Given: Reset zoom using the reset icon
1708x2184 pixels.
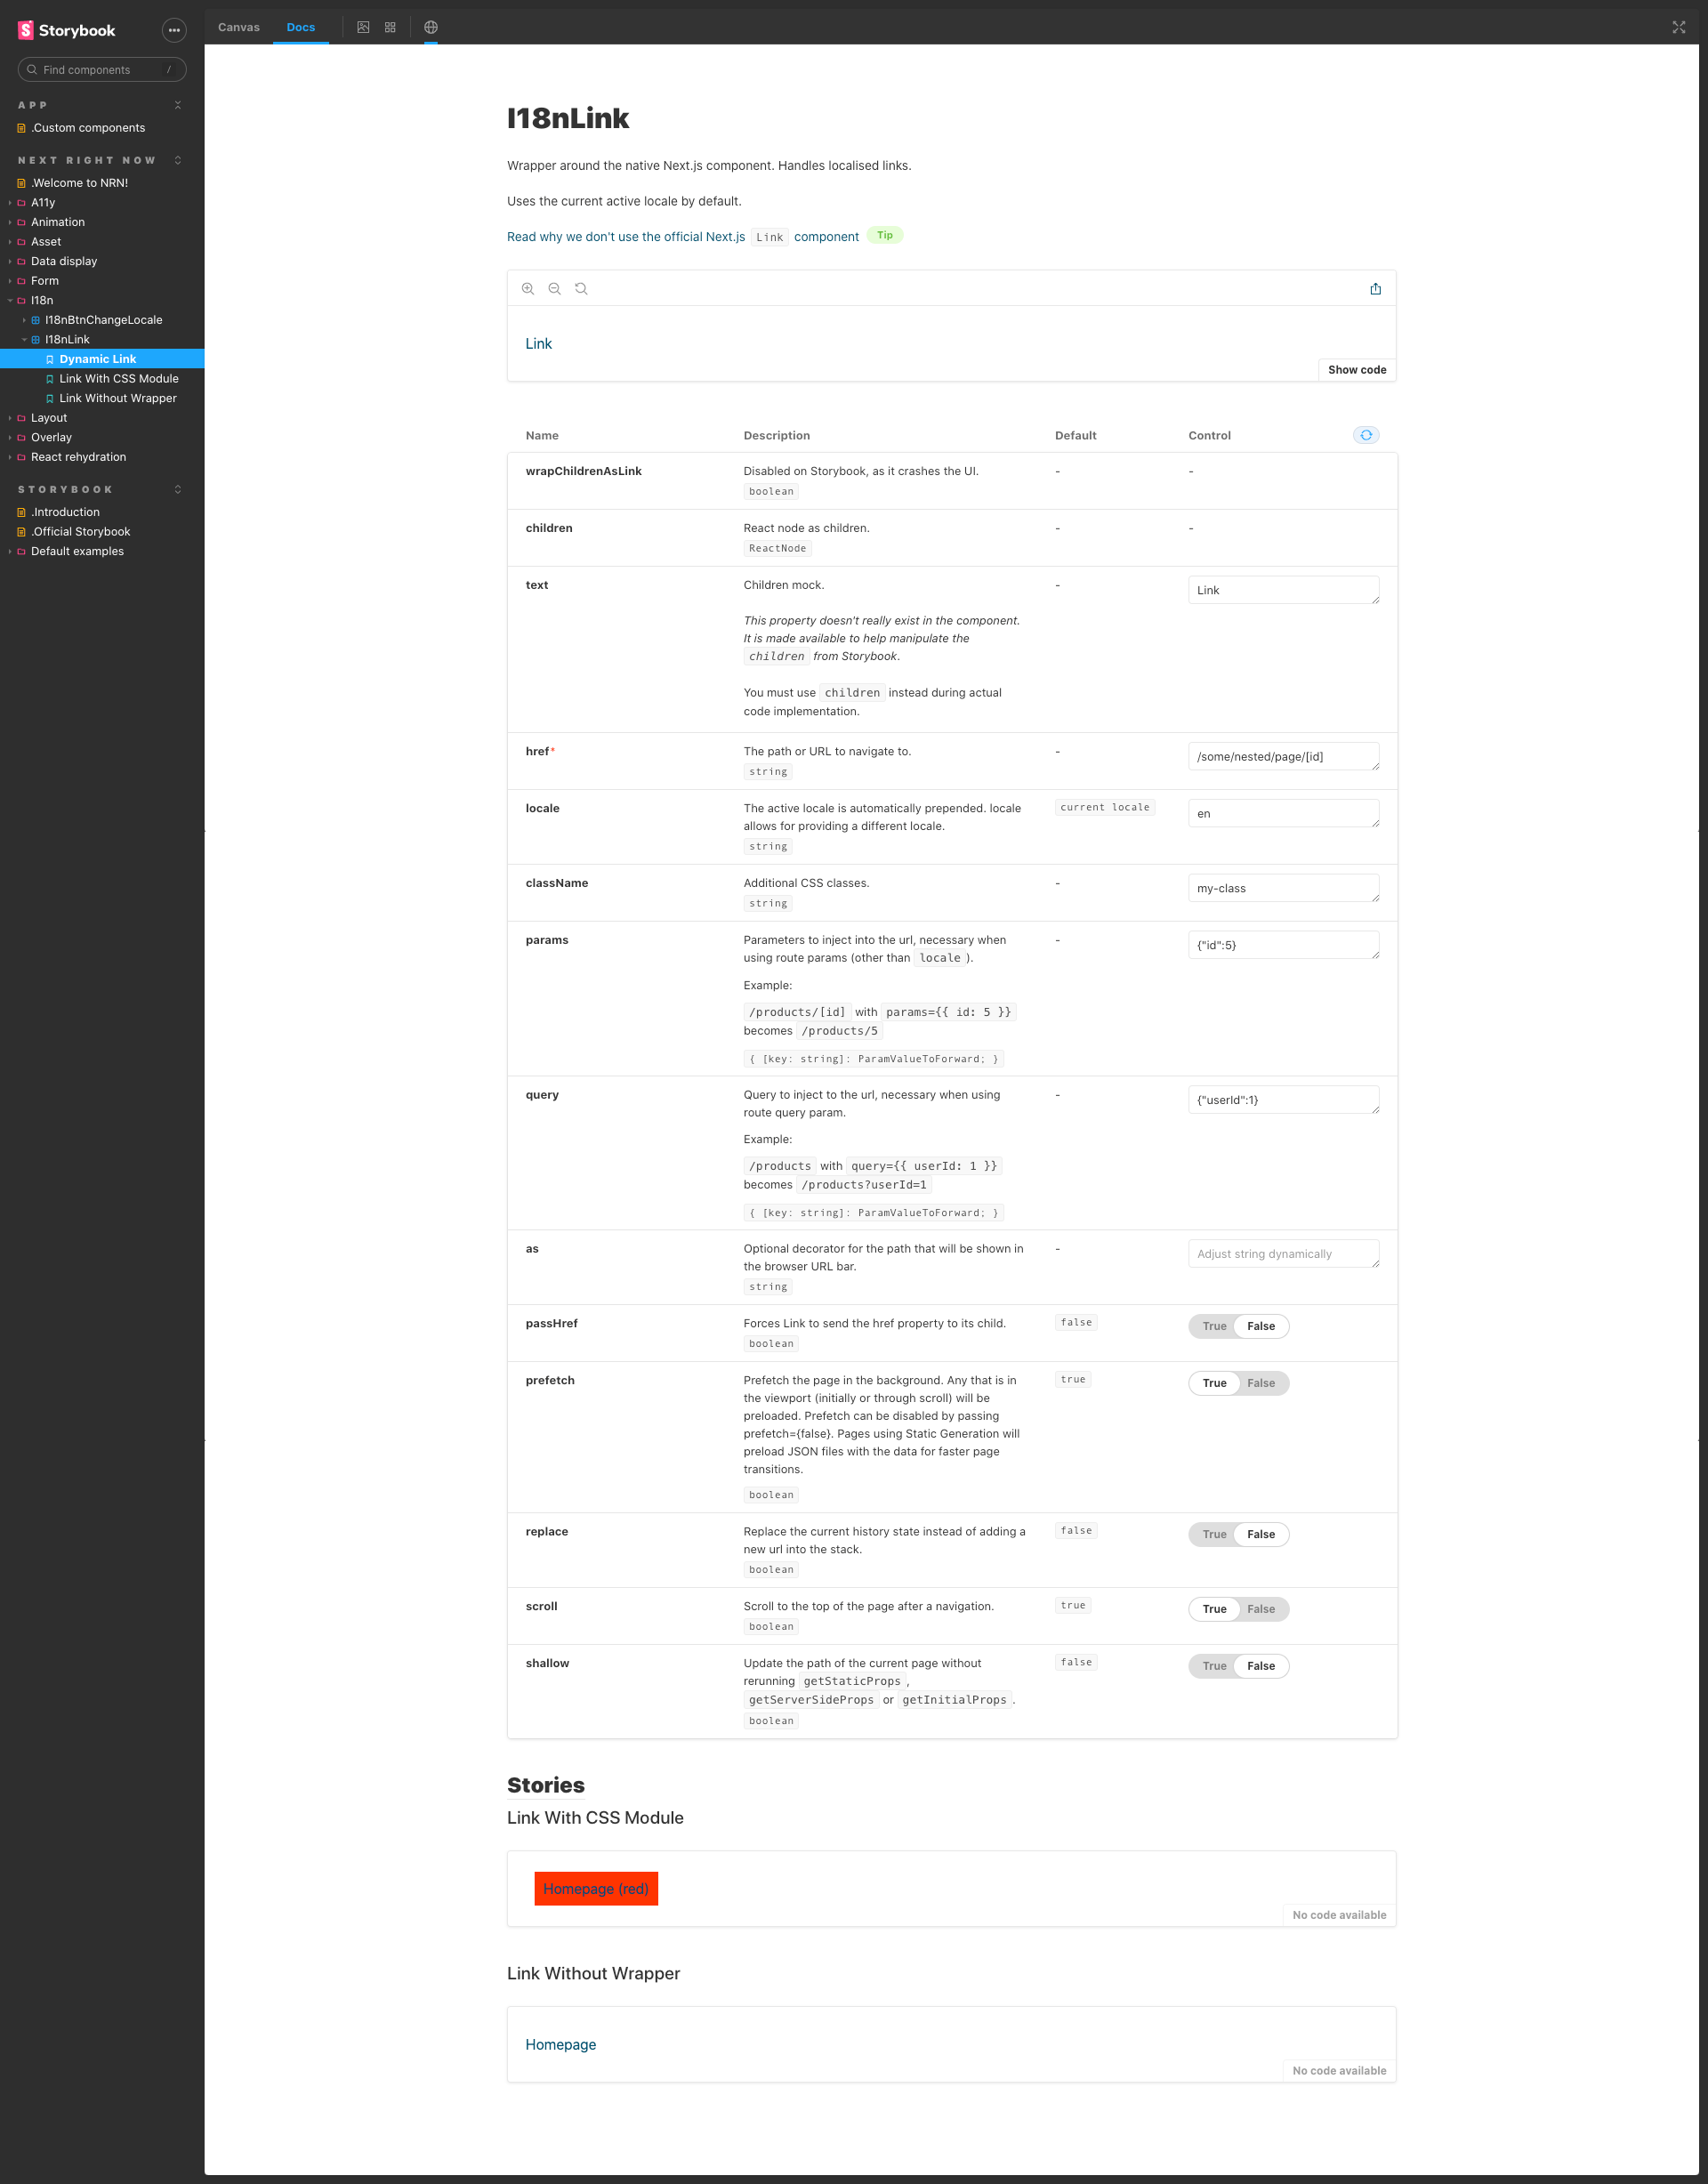Looking at the screenshot, I should click(581, 289).
